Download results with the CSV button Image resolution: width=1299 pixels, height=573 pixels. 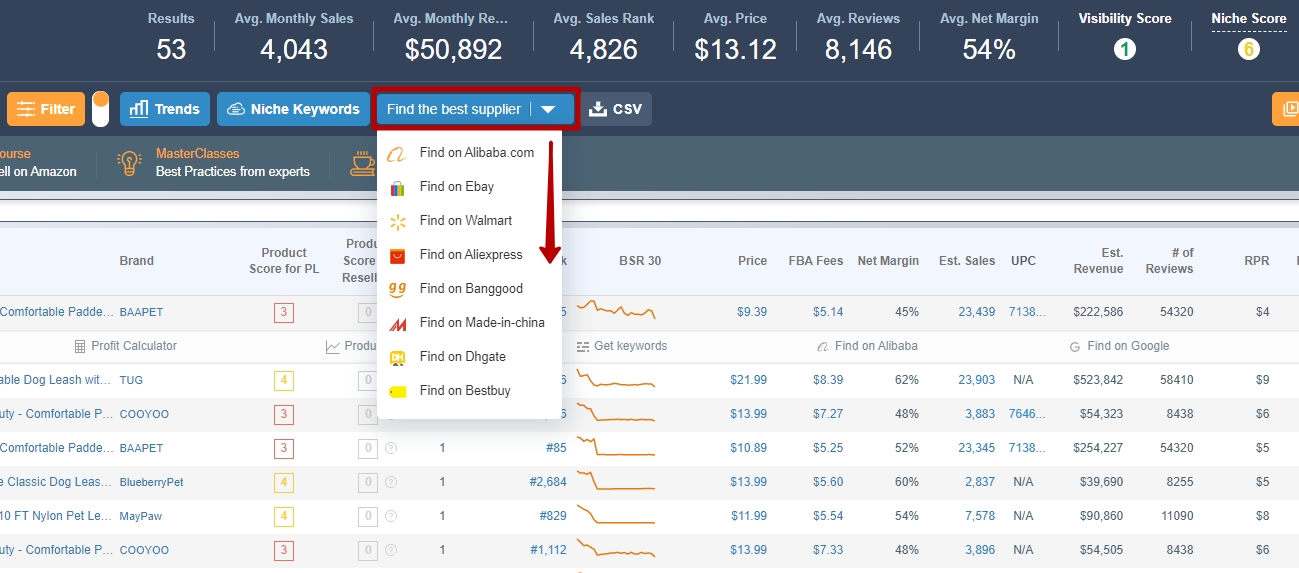pyautogui.click(x=616, y=109)
